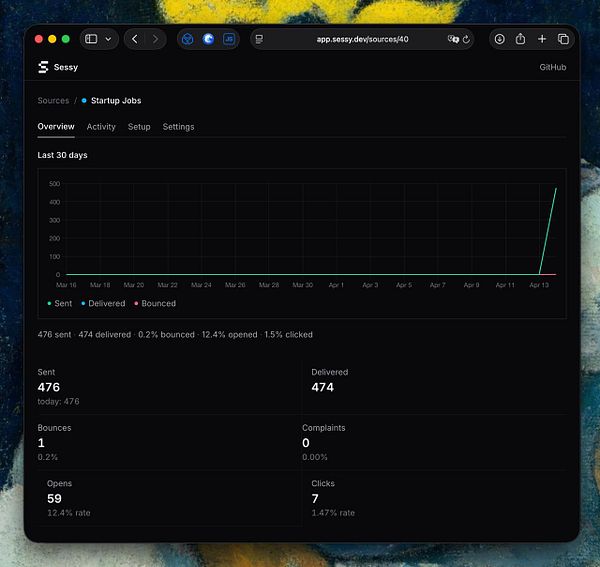600x567 pixels.
Task: Reload the page with the refresh icon
Action: click(466, 39)
